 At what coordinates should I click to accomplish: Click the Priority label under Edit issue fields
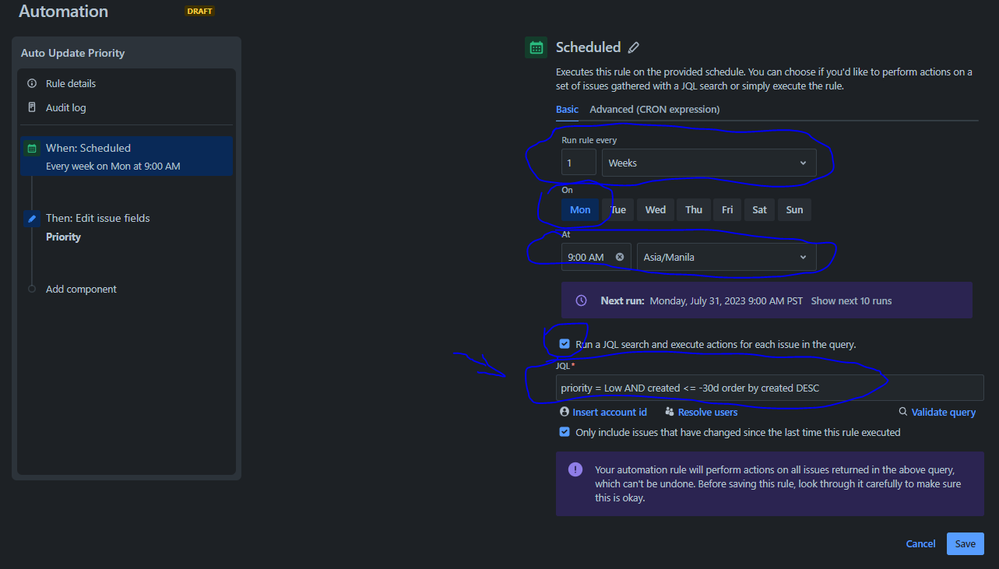coord(63,237)
